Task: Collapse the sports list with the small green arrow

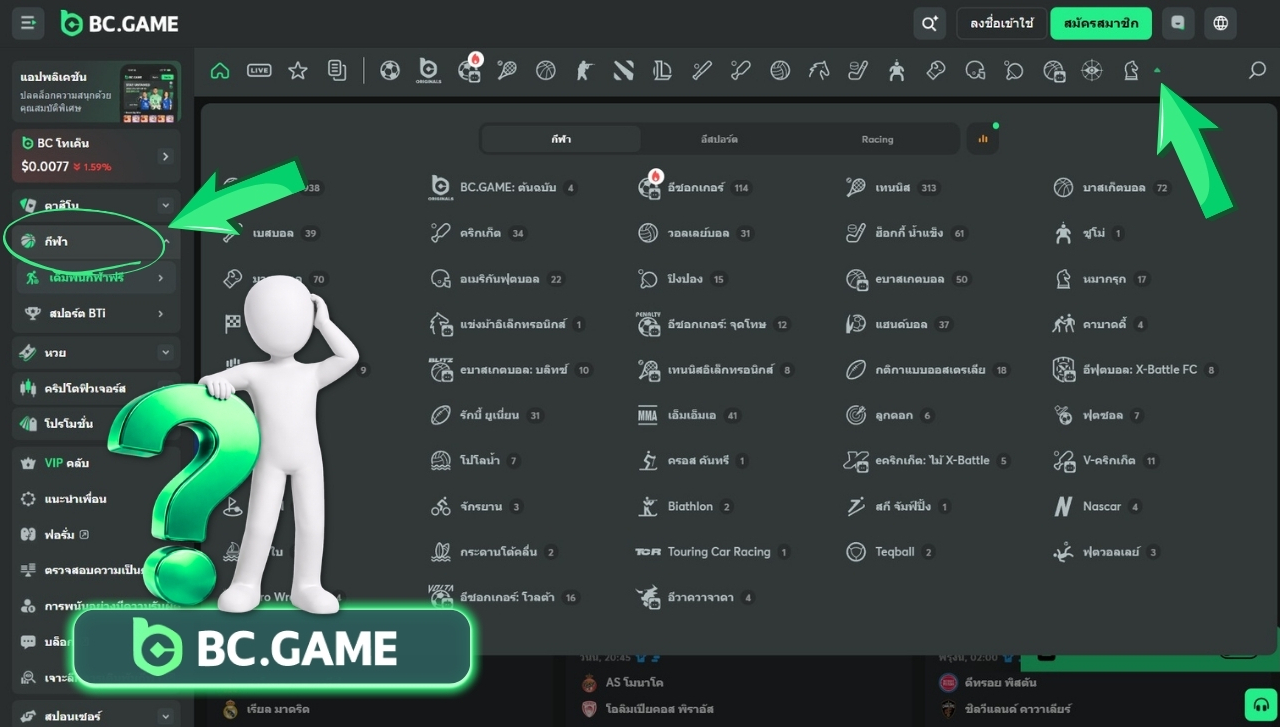Action: 1157,70
